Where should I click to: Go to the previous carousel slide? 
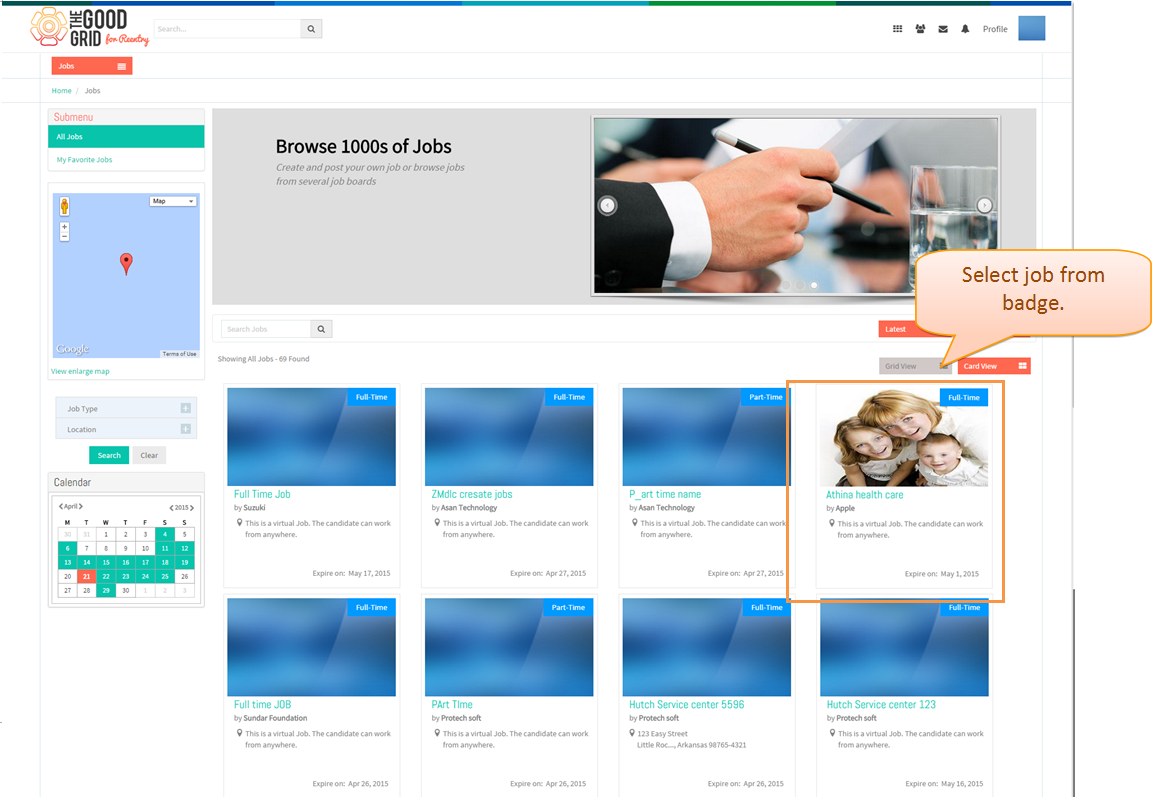[607, 206]
